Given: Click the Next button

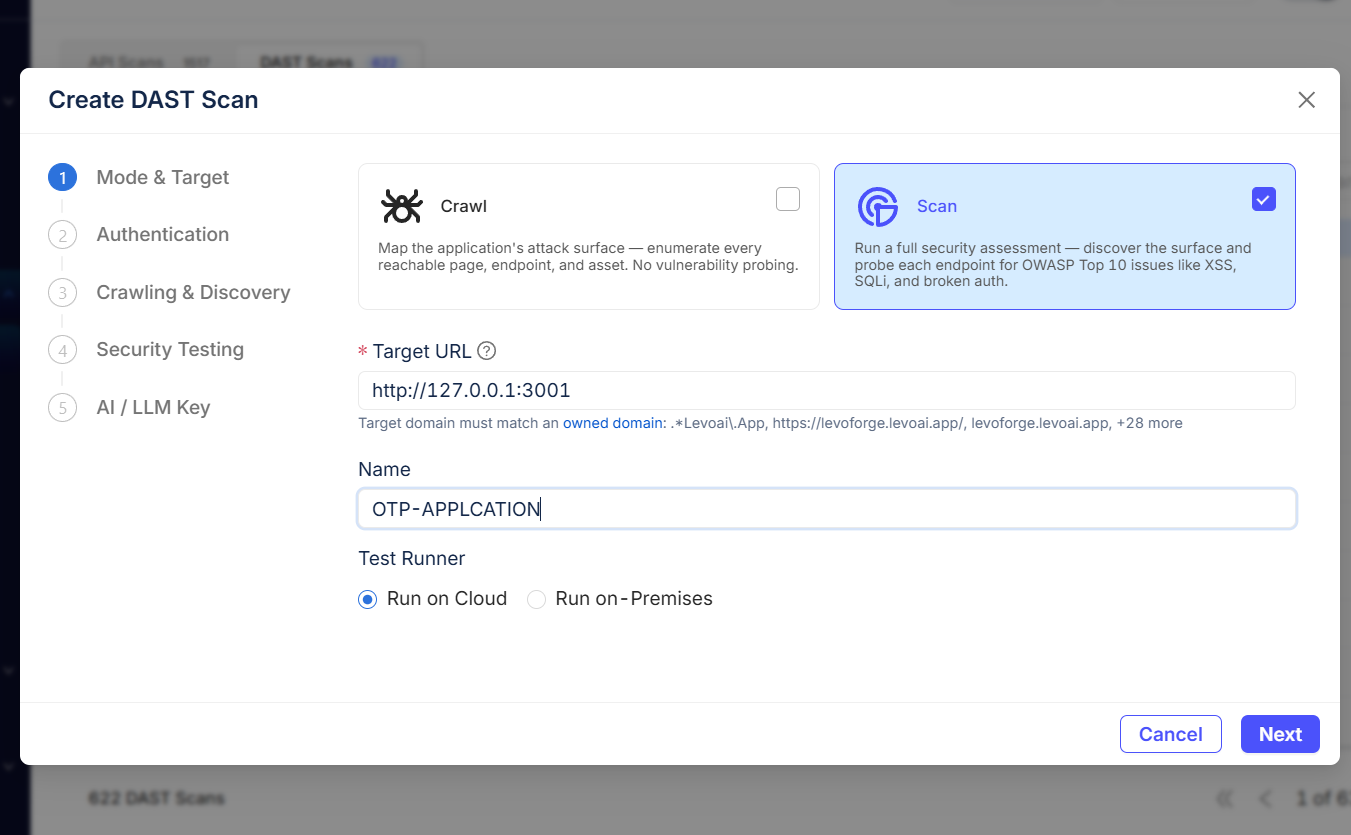Looking at the screenshot, I should pyautogui.click(x=1280, y=734).
